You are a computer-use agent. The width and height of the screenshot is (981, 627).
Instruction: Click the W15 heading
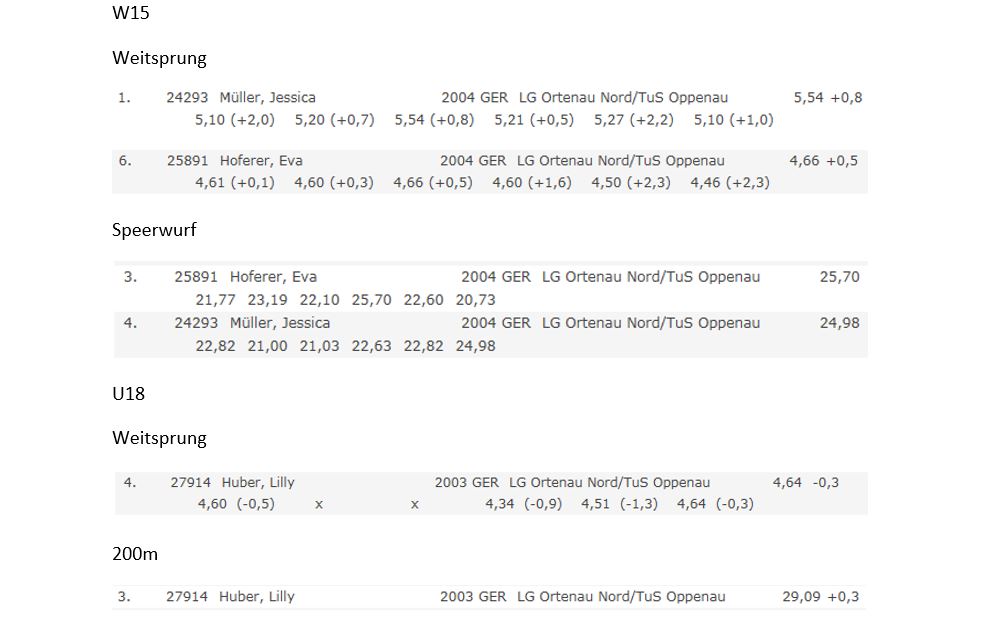tap(131, 13)
